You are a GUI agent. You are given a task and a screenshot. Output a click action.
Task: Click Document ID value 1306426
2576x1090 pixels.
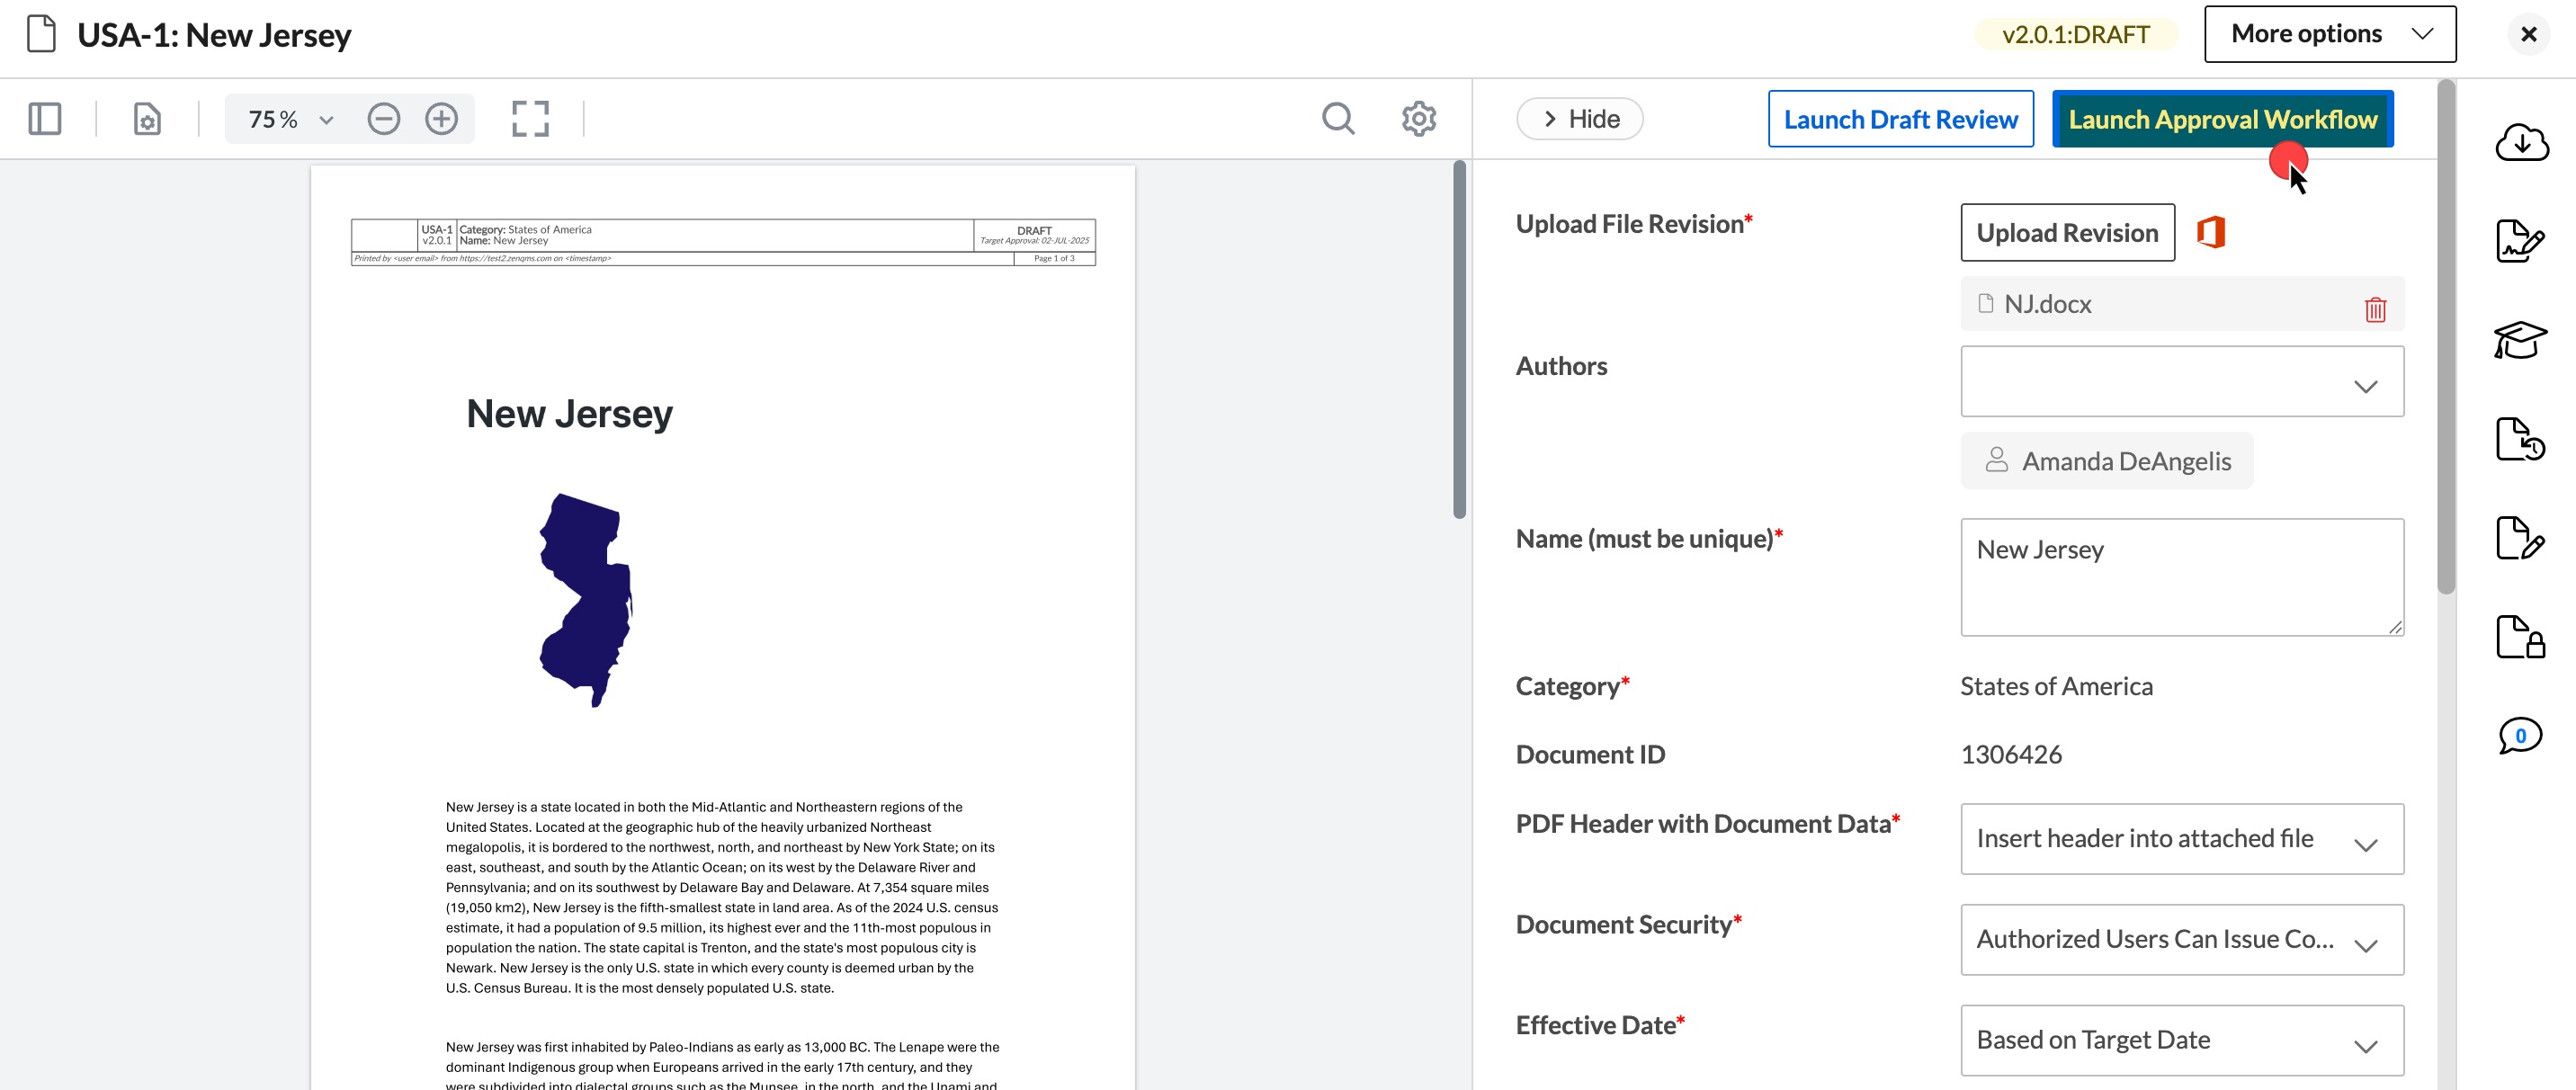click(x=2010, y=754)
